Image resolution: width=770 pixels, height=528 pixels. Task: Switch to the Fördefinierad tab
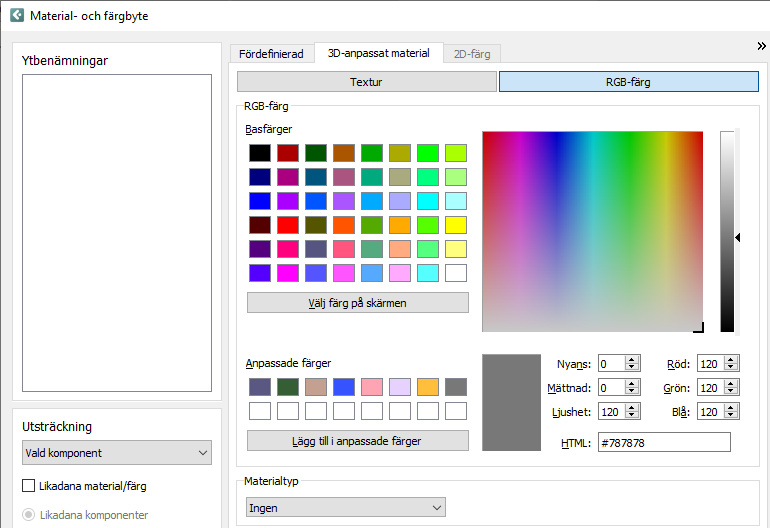pos(271,54)
